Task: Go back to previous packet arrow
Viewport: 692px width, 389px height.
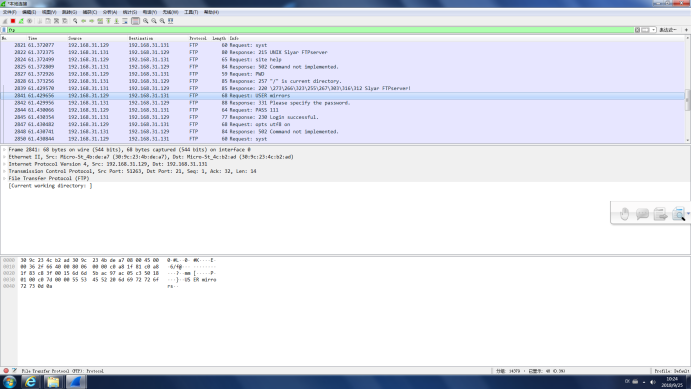Action: click(83, 21)
